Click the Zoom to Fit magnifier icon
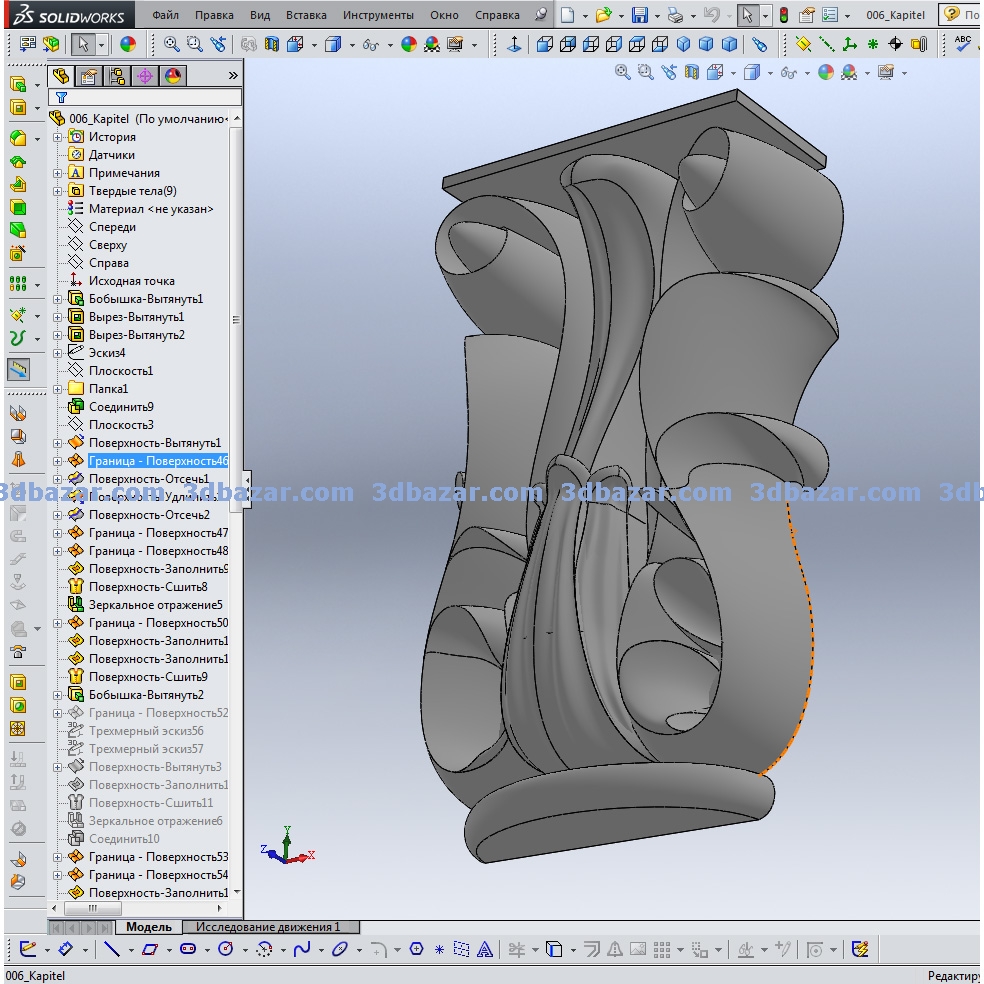The width and height of the screenshot is (984, 984). 171,44
